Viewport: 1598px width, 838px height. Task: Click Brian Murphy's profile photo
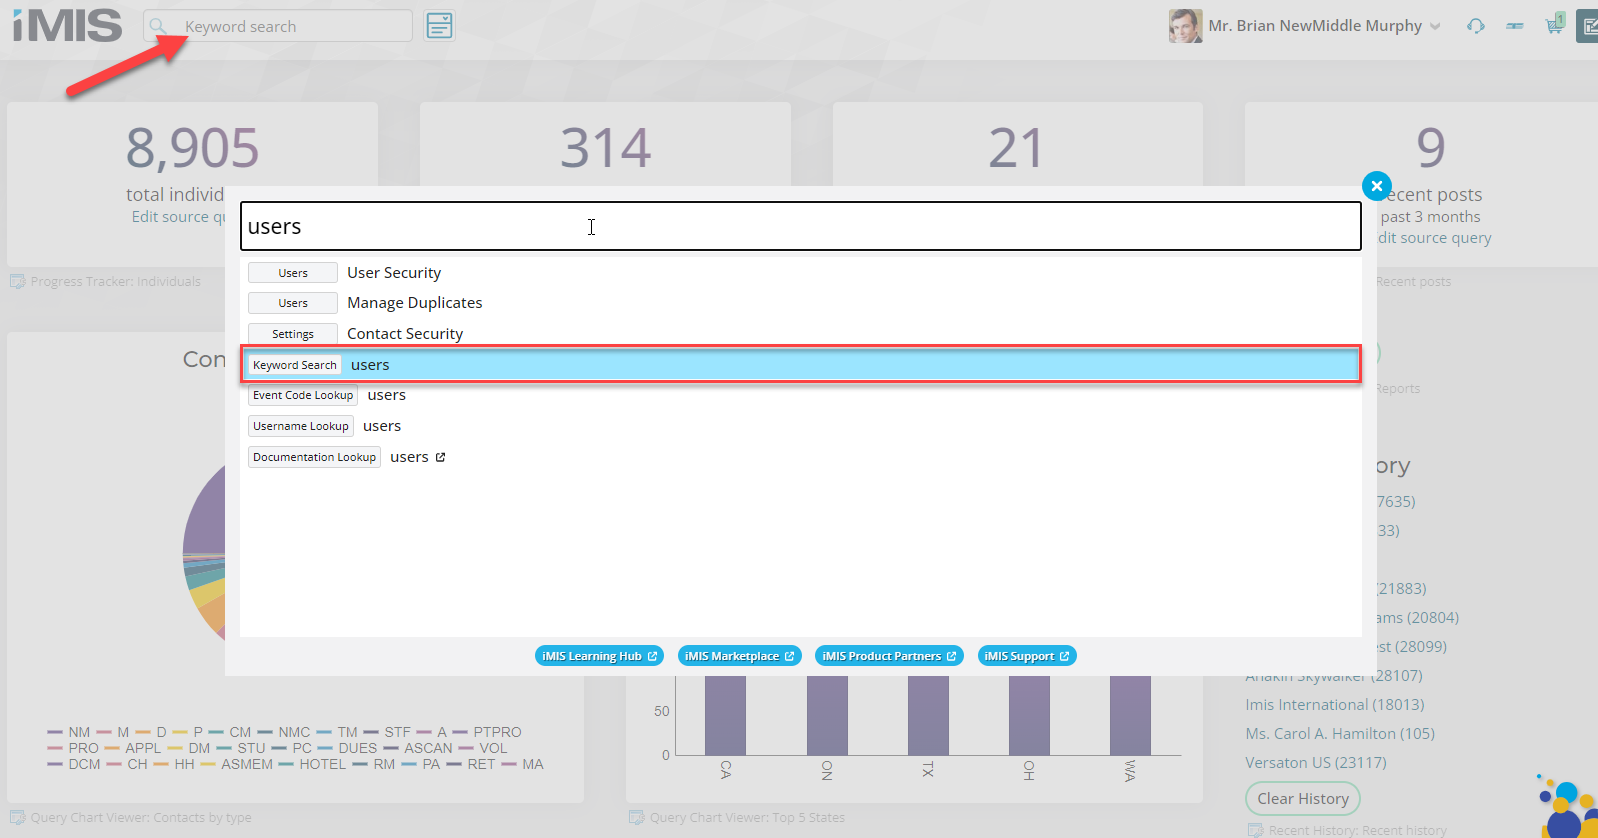pos(1185,26)
